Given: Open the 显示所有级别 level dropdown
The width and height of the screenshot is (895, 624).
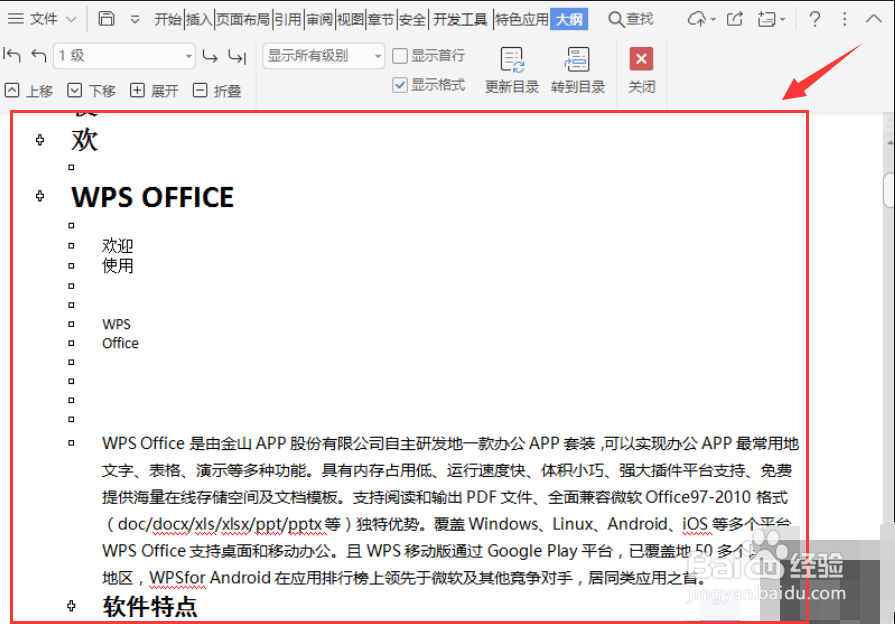Looking at the screenshot, I should coord(324,56).
